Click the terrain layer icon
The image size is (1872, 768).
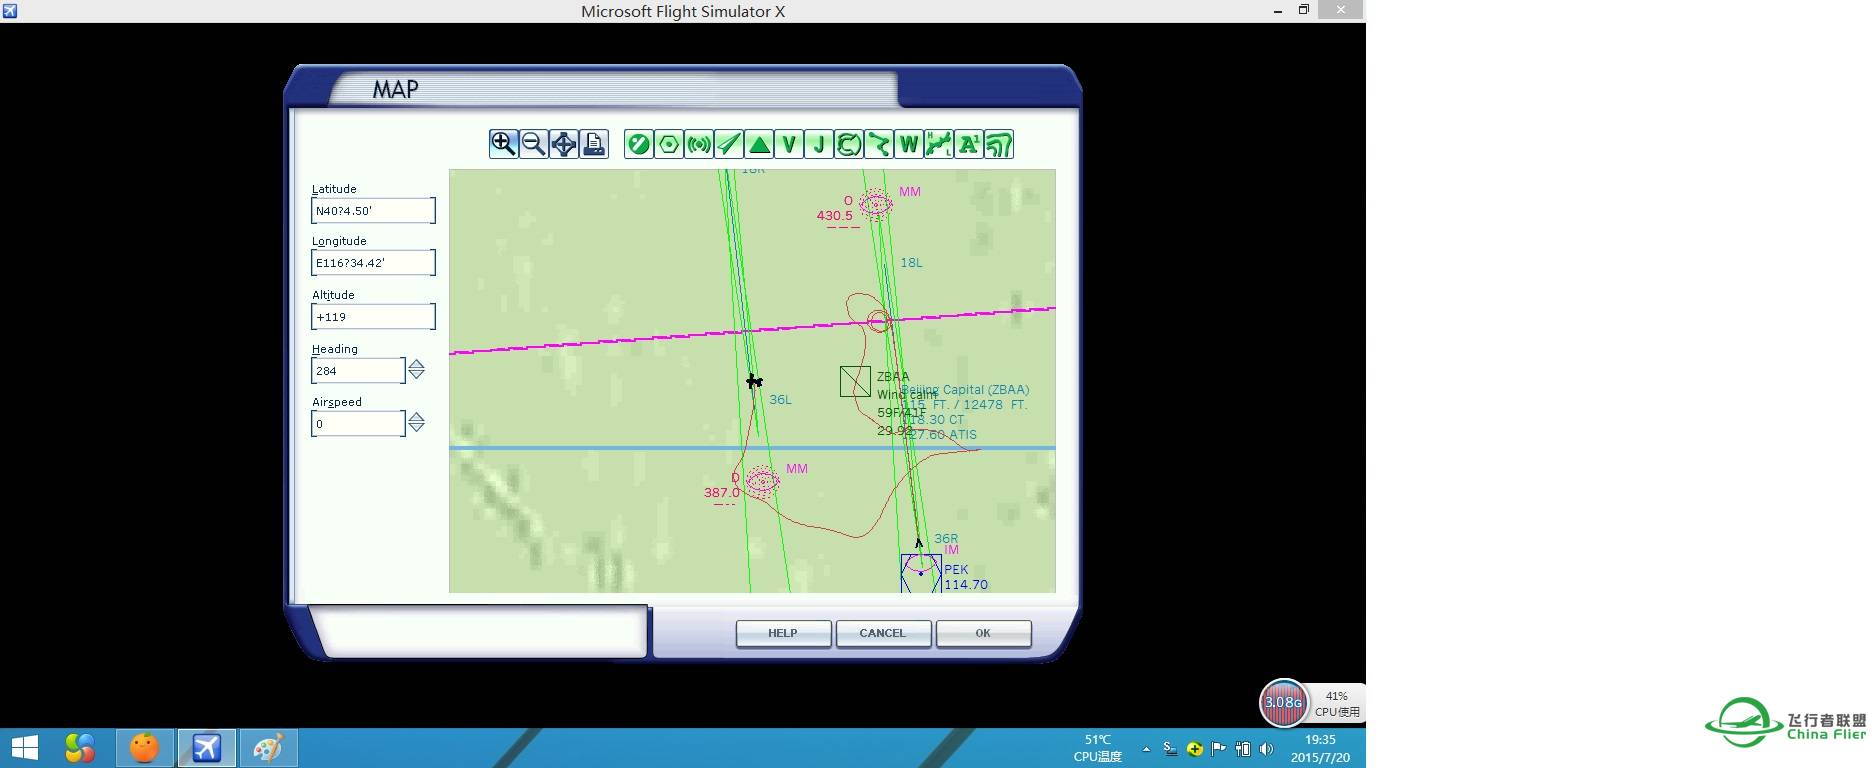998,144
